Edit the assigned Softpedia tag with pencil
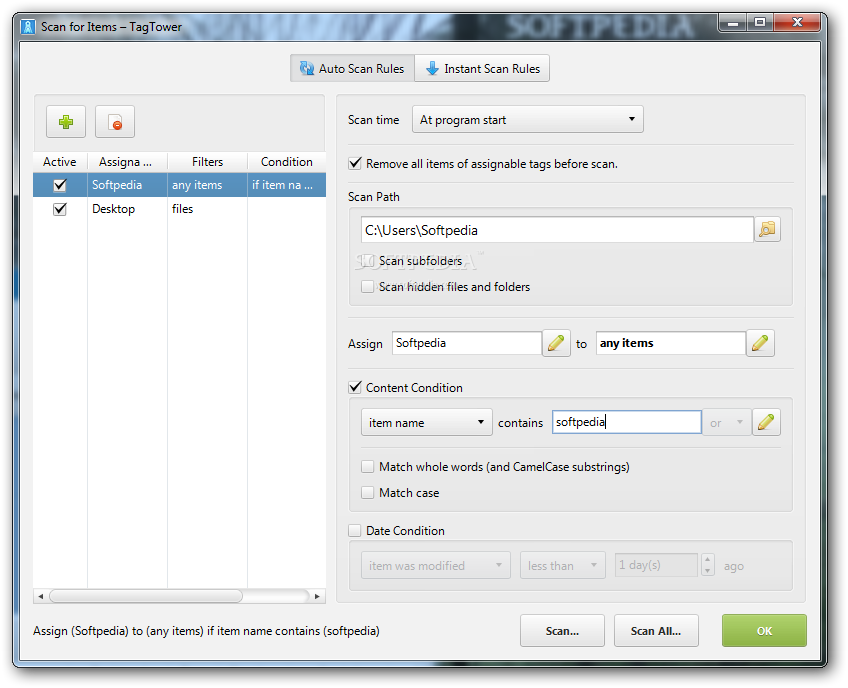Viewport: 848px width, 688px height. 556,343
